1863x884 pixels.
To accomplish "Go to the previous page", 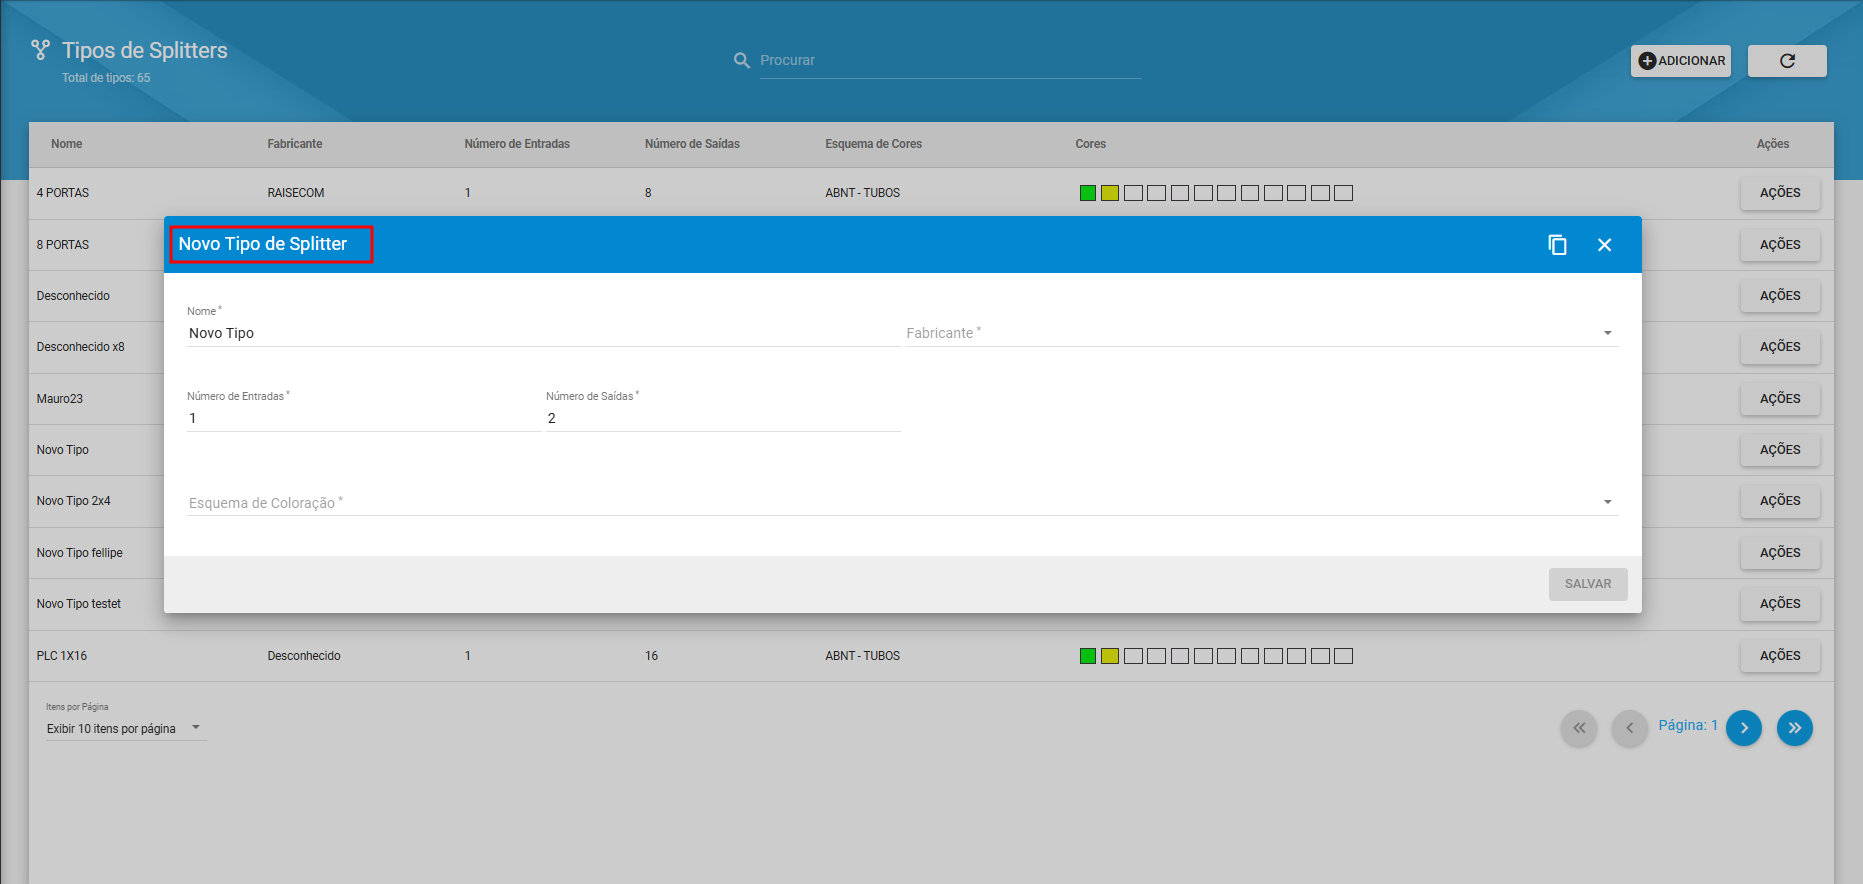I will [1629, 728].
